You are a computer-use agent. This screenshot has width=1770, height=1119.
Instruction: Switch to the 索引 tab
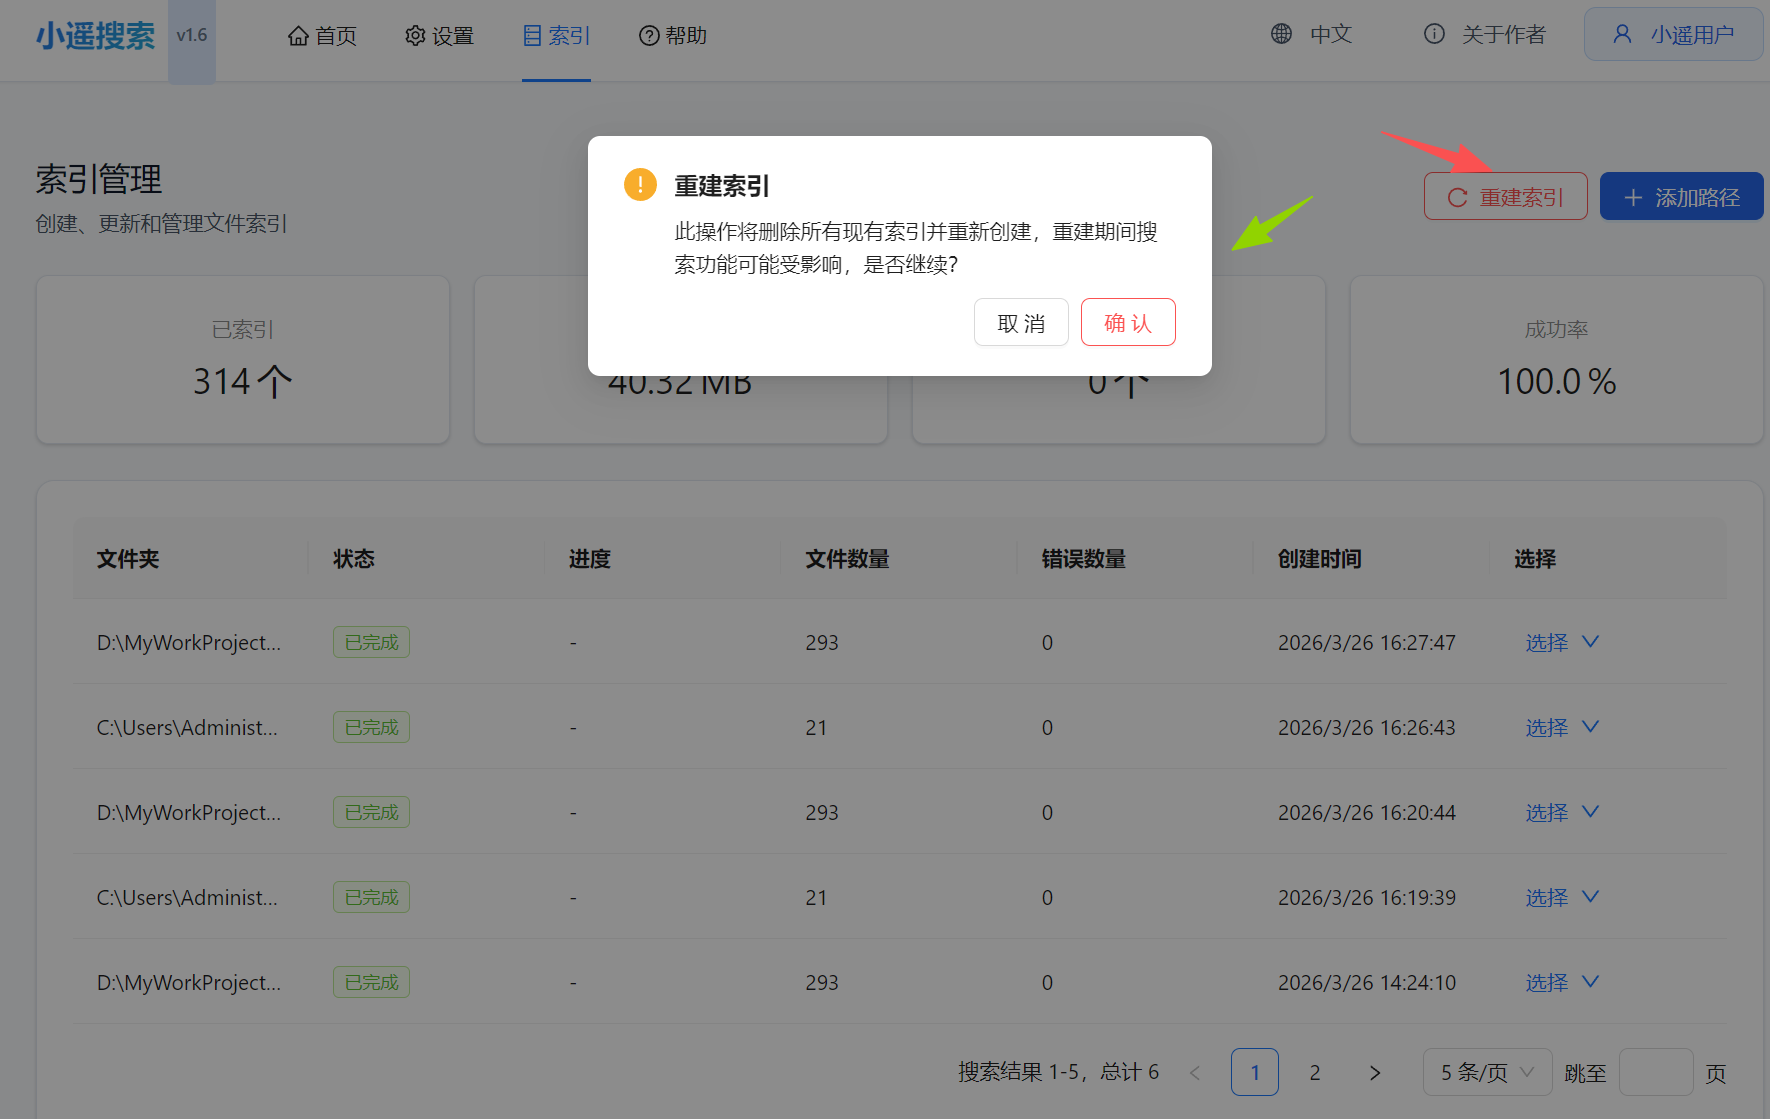[556, 36]
